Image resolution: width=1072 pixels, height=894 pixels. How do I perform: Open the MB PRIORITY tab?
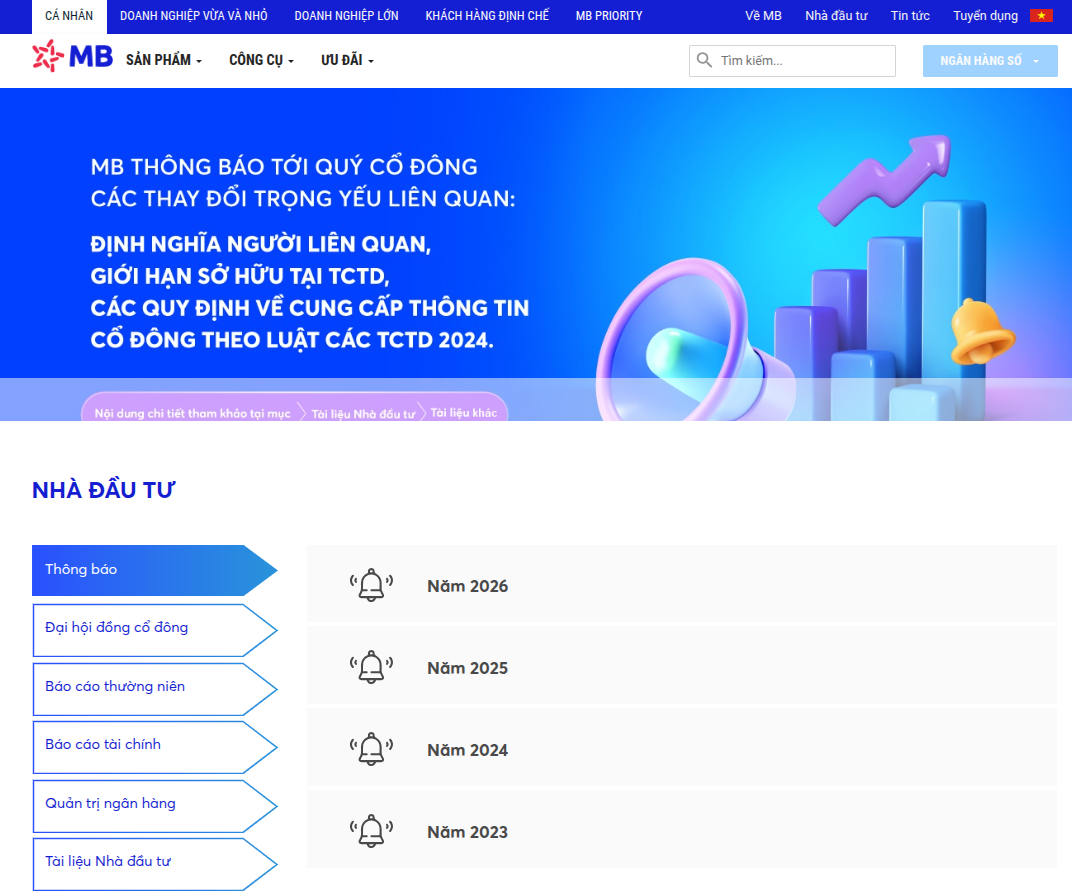[x=609, y=16]
